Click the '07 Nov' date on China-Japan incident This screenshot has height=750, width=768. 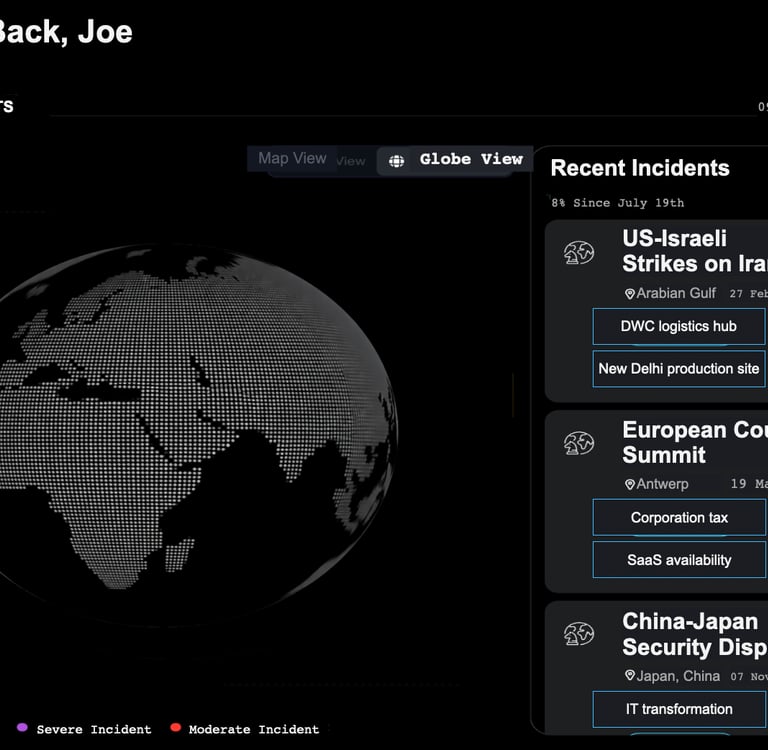click(x=749, y=677)
